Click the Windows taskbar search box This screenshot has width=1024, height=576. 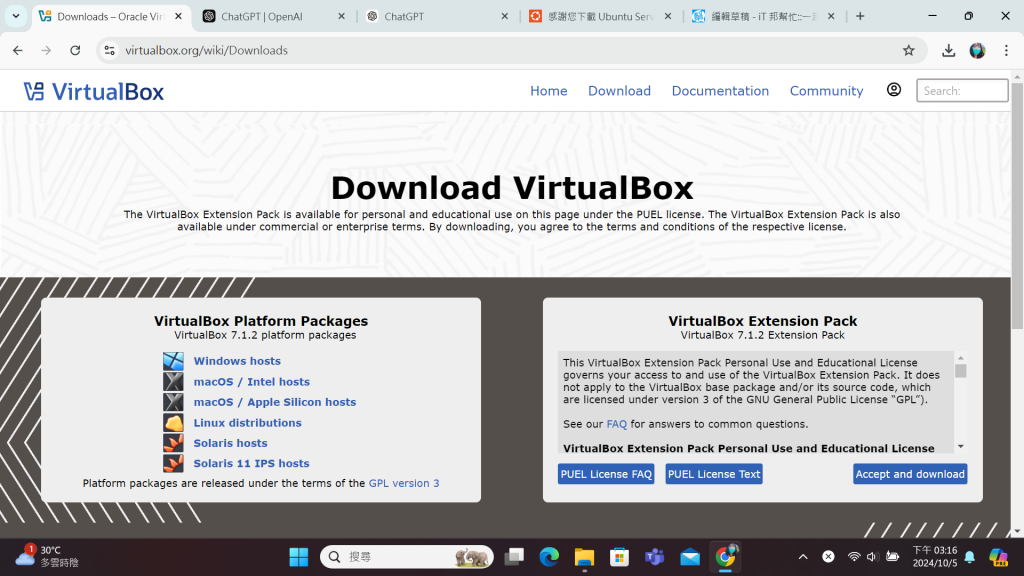(407, 557)
